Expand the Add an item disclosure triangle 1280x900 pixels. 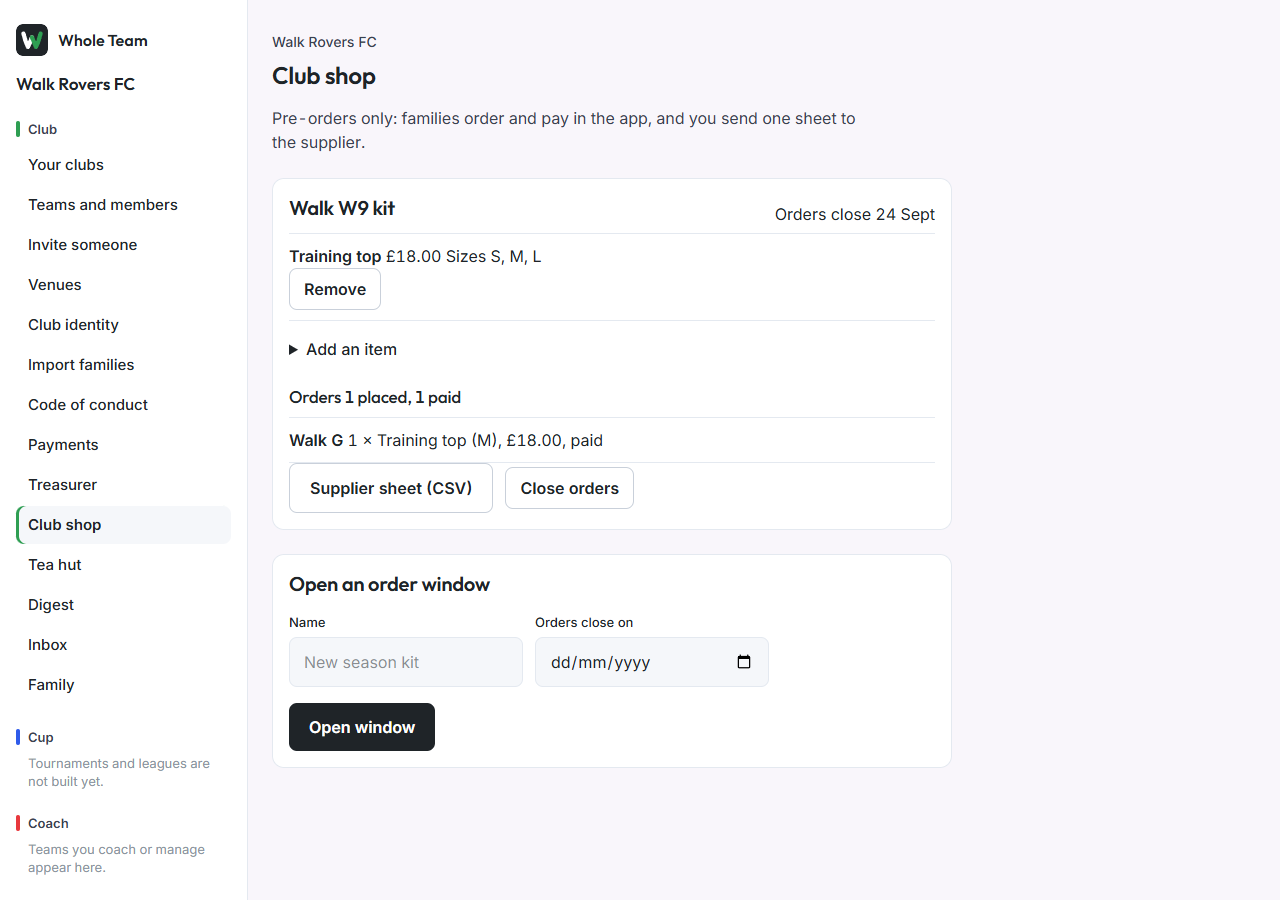point(294,350)
